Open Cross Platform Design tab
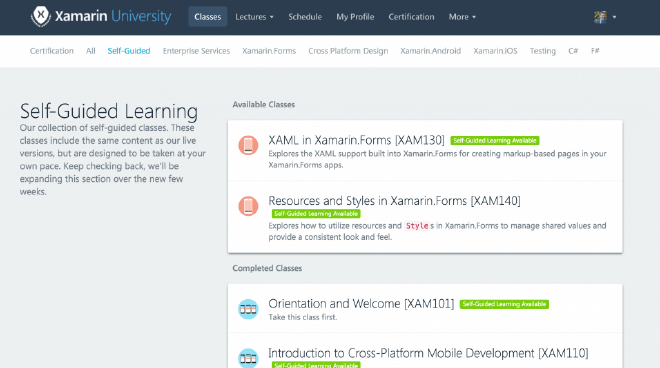This screenshot has width=660, height=368. click(x=348, y=51)
